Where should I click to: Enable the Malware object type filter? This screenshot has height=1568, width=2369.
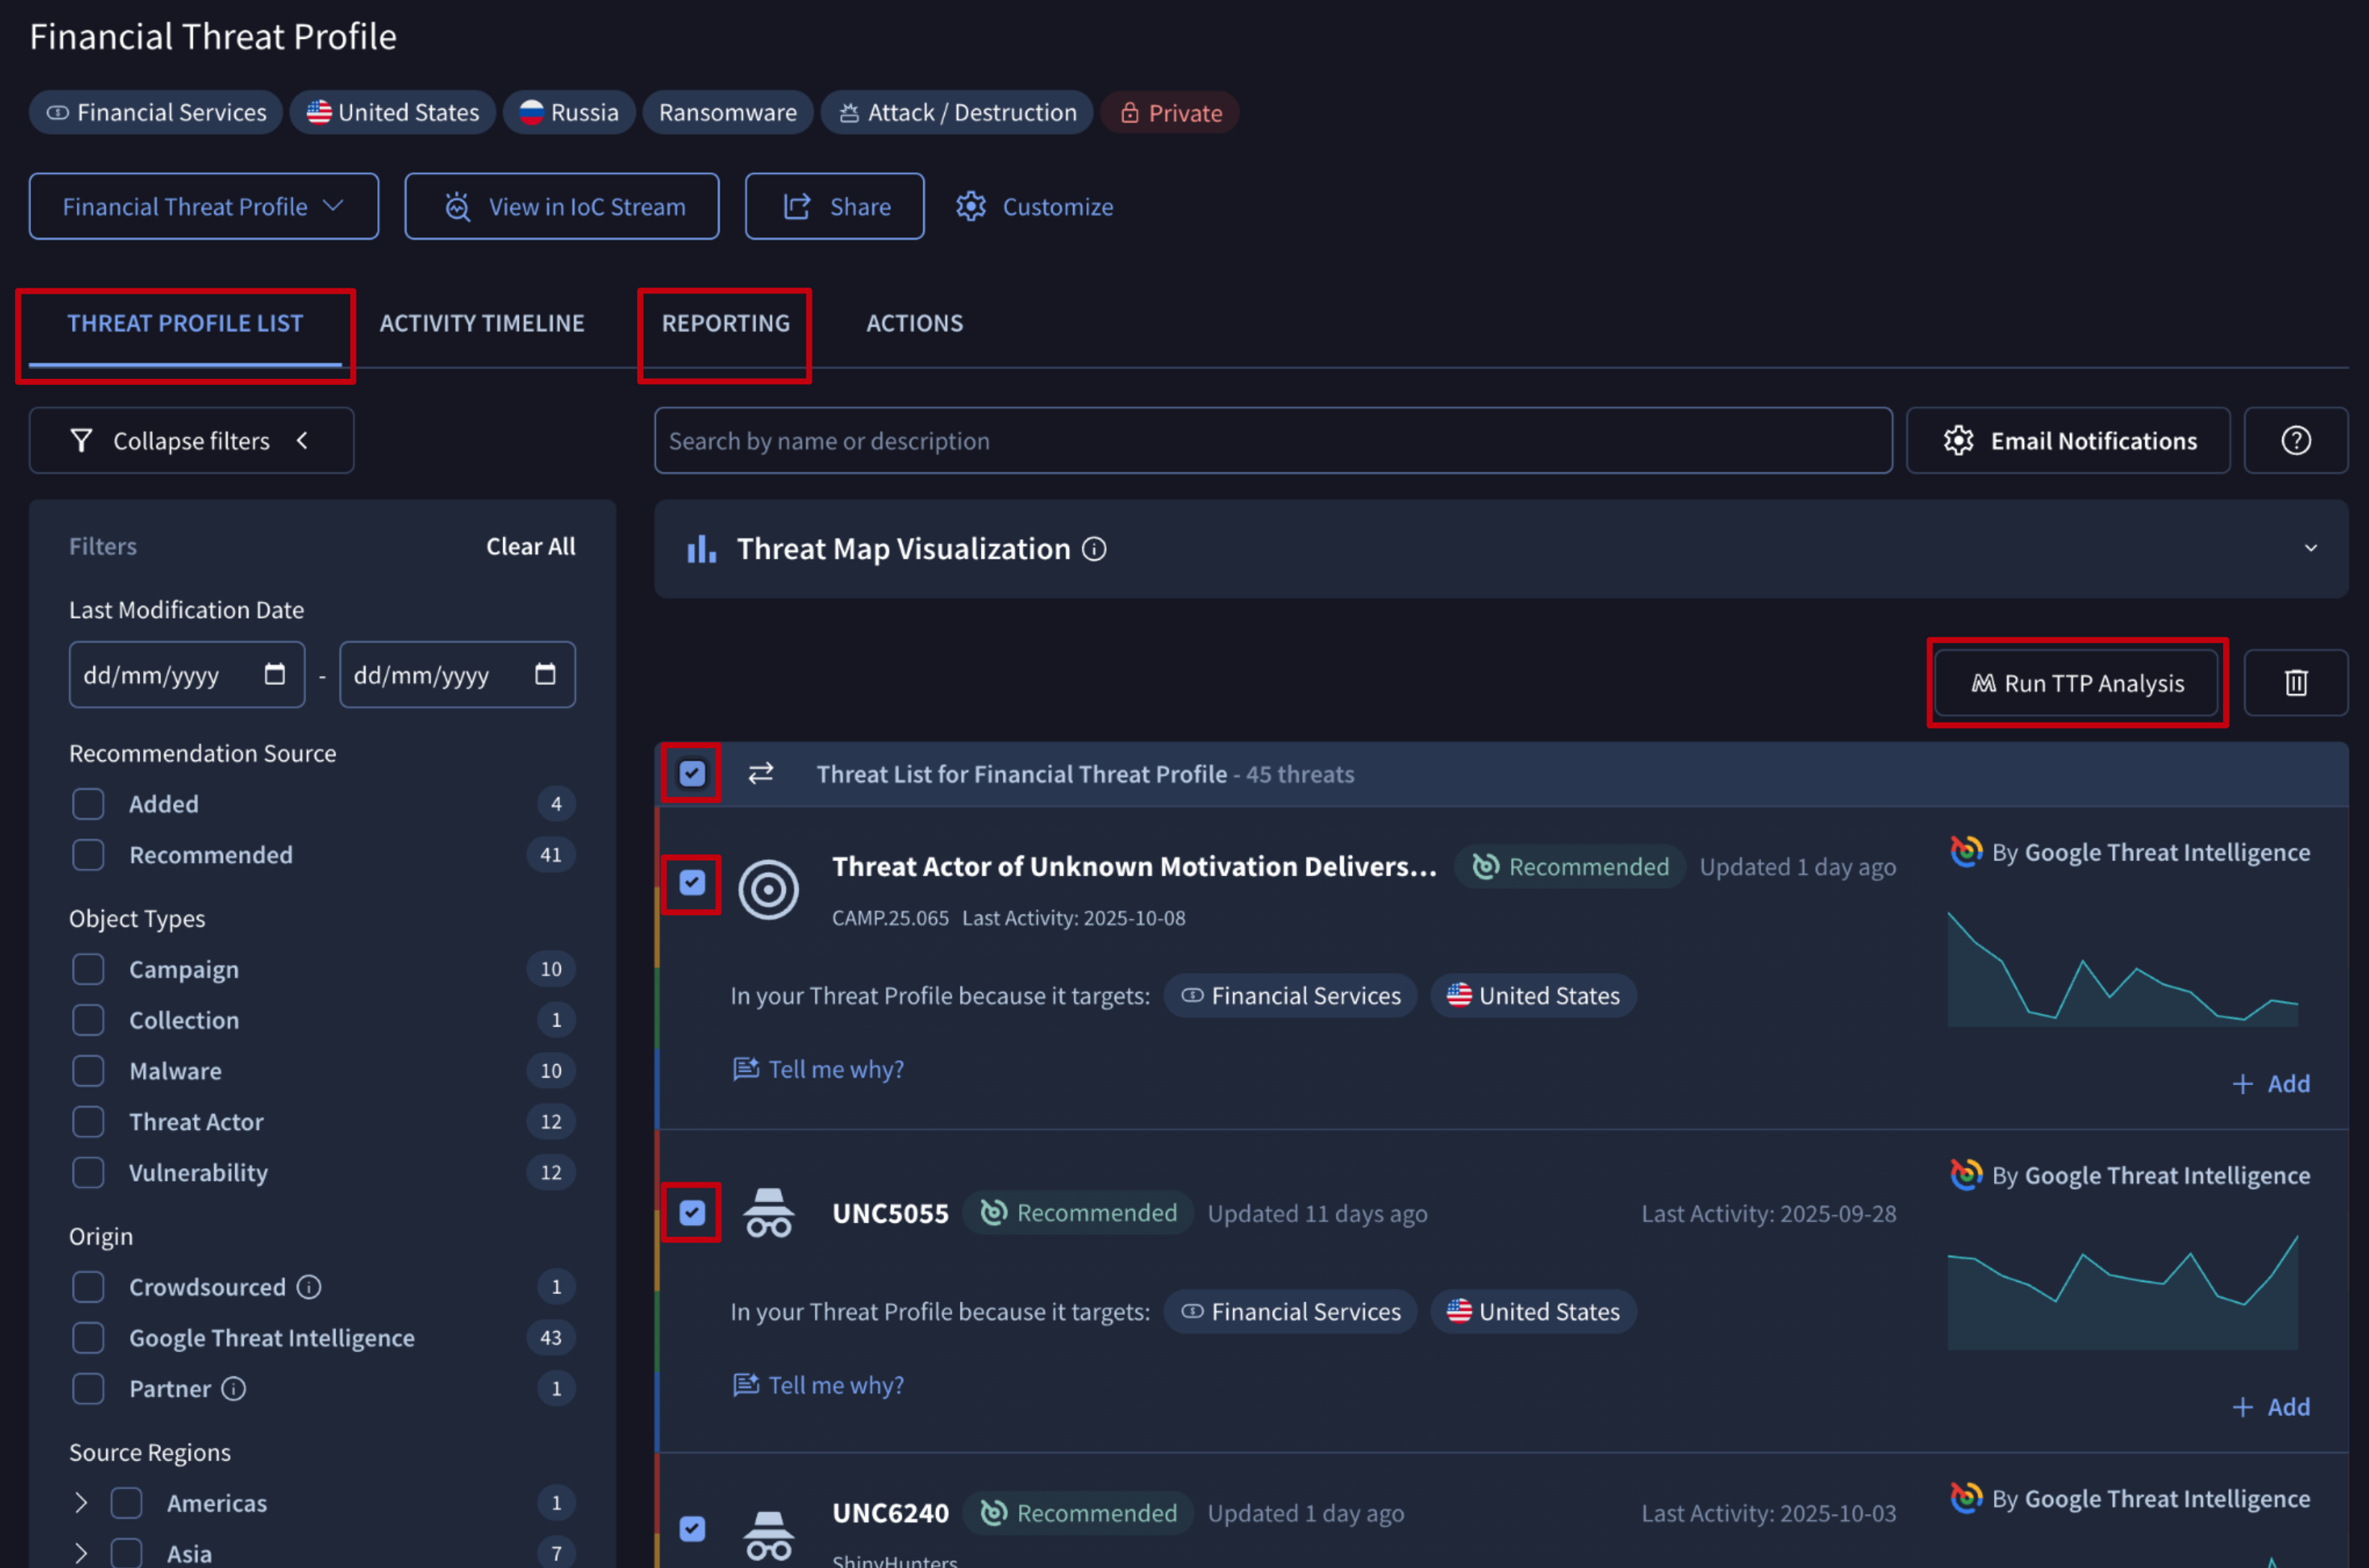point(89,1071)
